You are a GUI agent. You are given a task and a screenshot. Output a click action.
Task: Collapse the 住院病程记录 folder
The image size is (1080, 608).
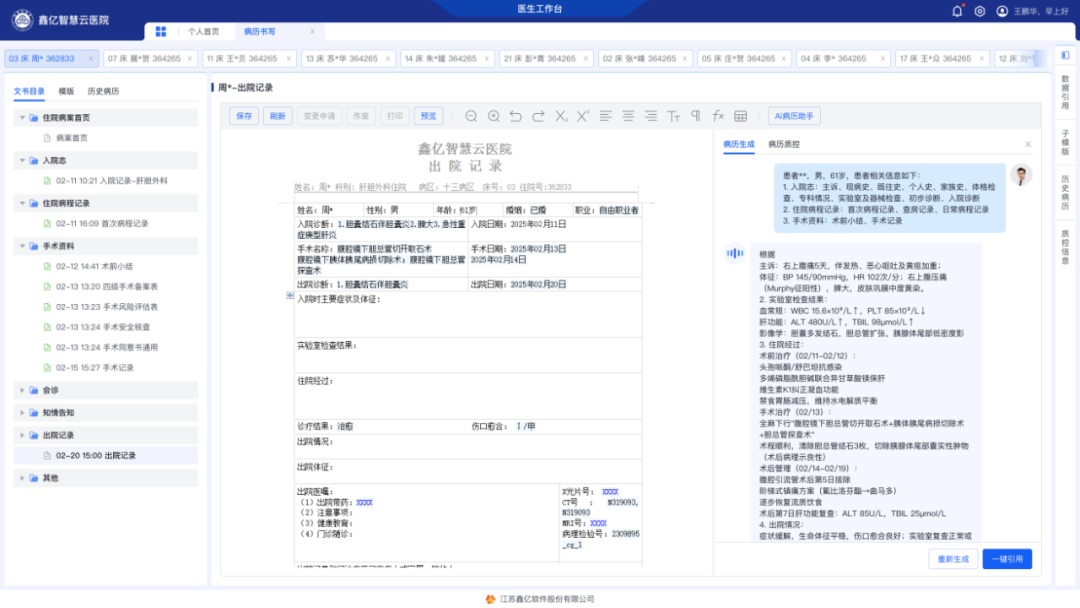tap(22, 203)
